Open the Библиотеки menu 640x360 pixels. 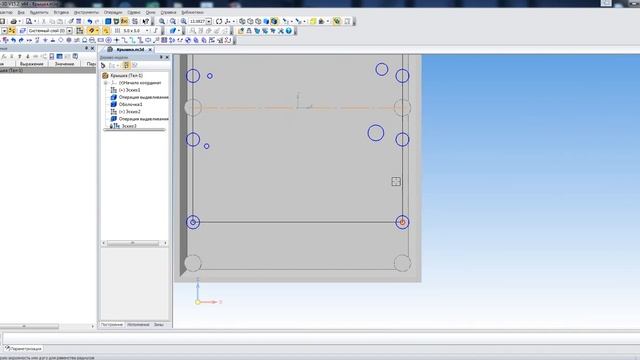click(192, 13)
